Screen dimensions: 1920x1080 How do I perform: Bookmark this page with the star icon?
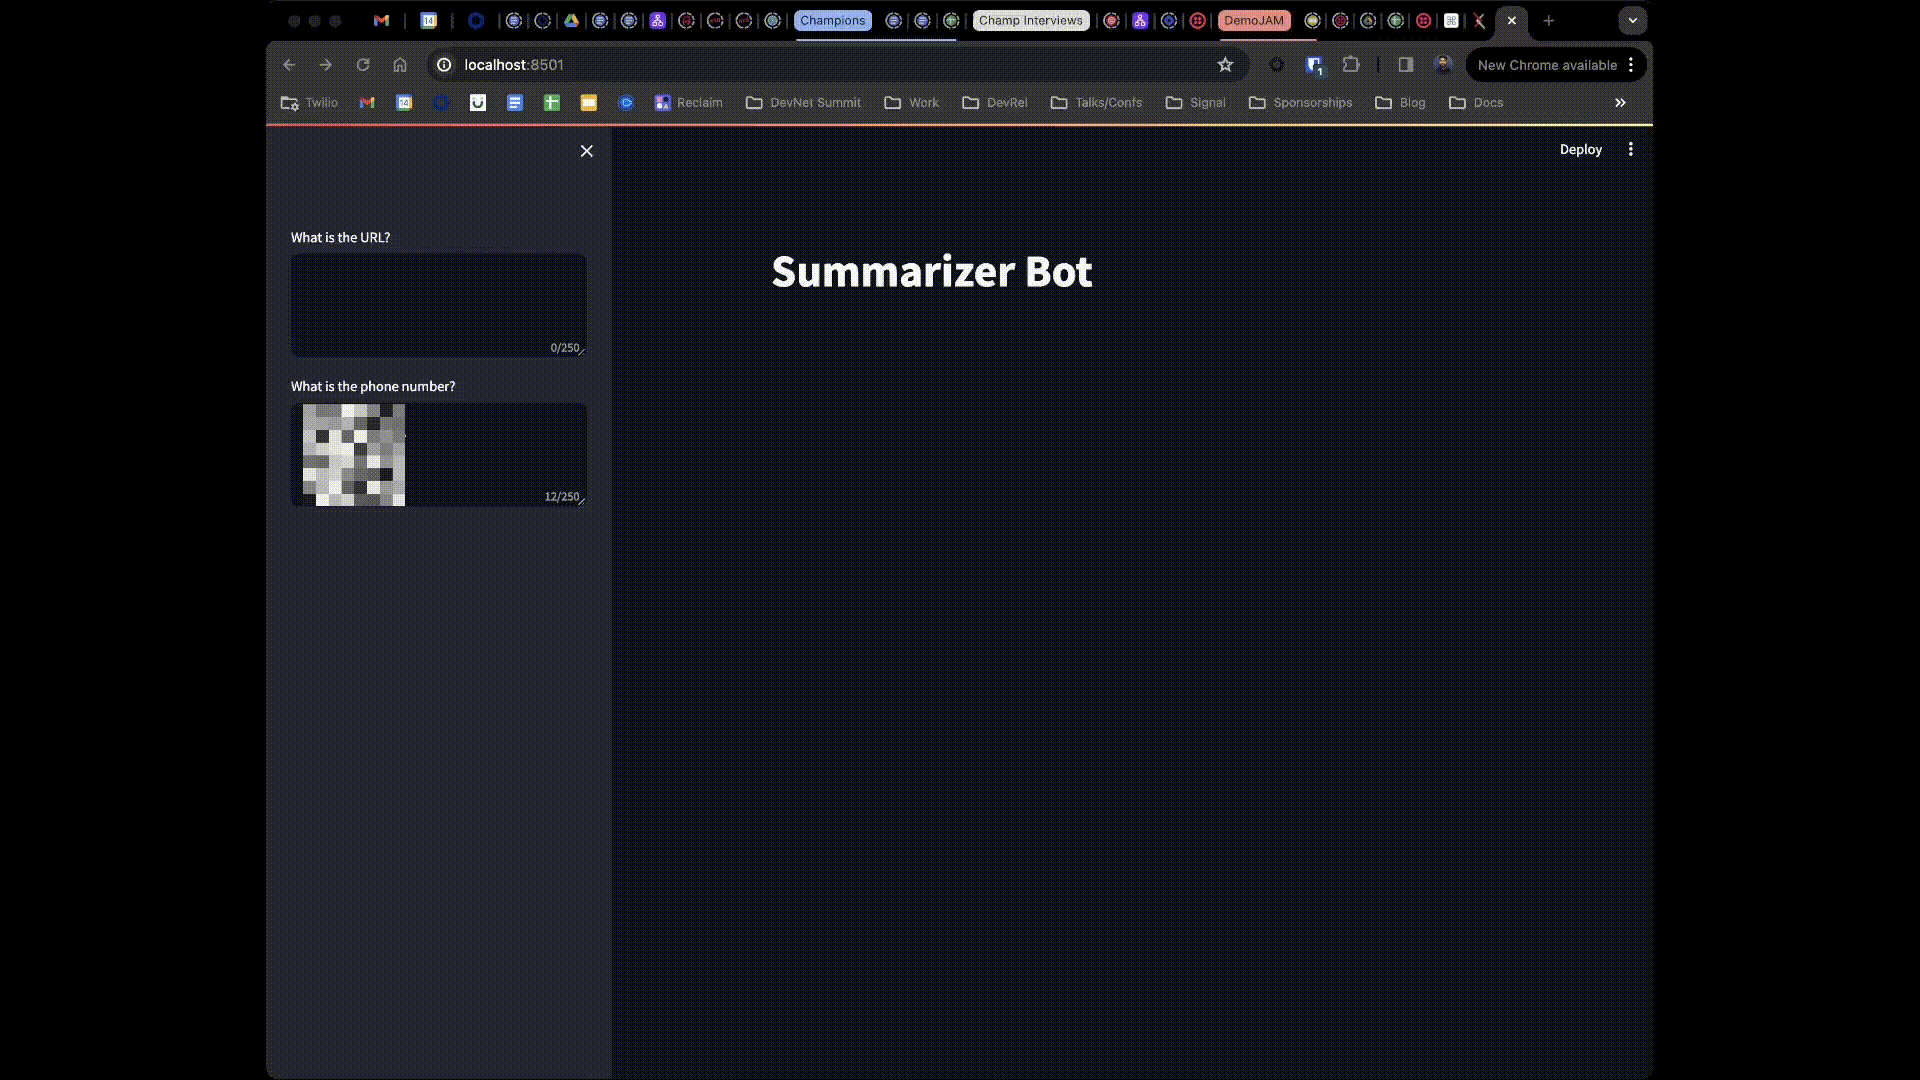click(1225, 65)
